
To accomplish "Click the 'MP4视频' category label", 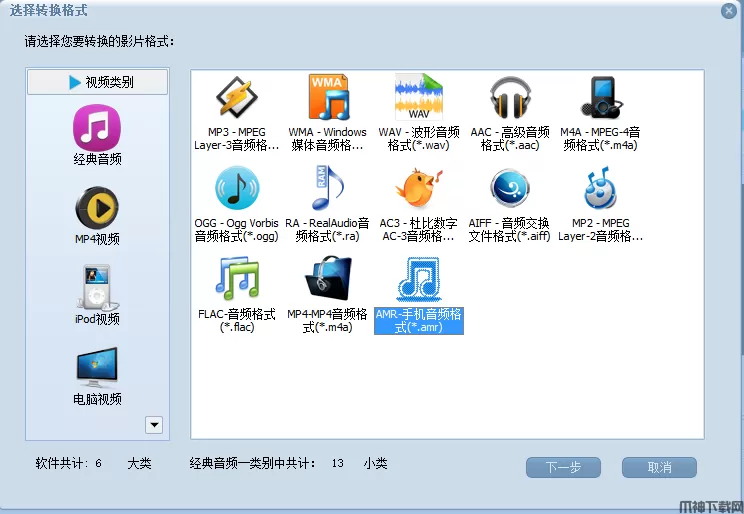I will coord(97,239).
